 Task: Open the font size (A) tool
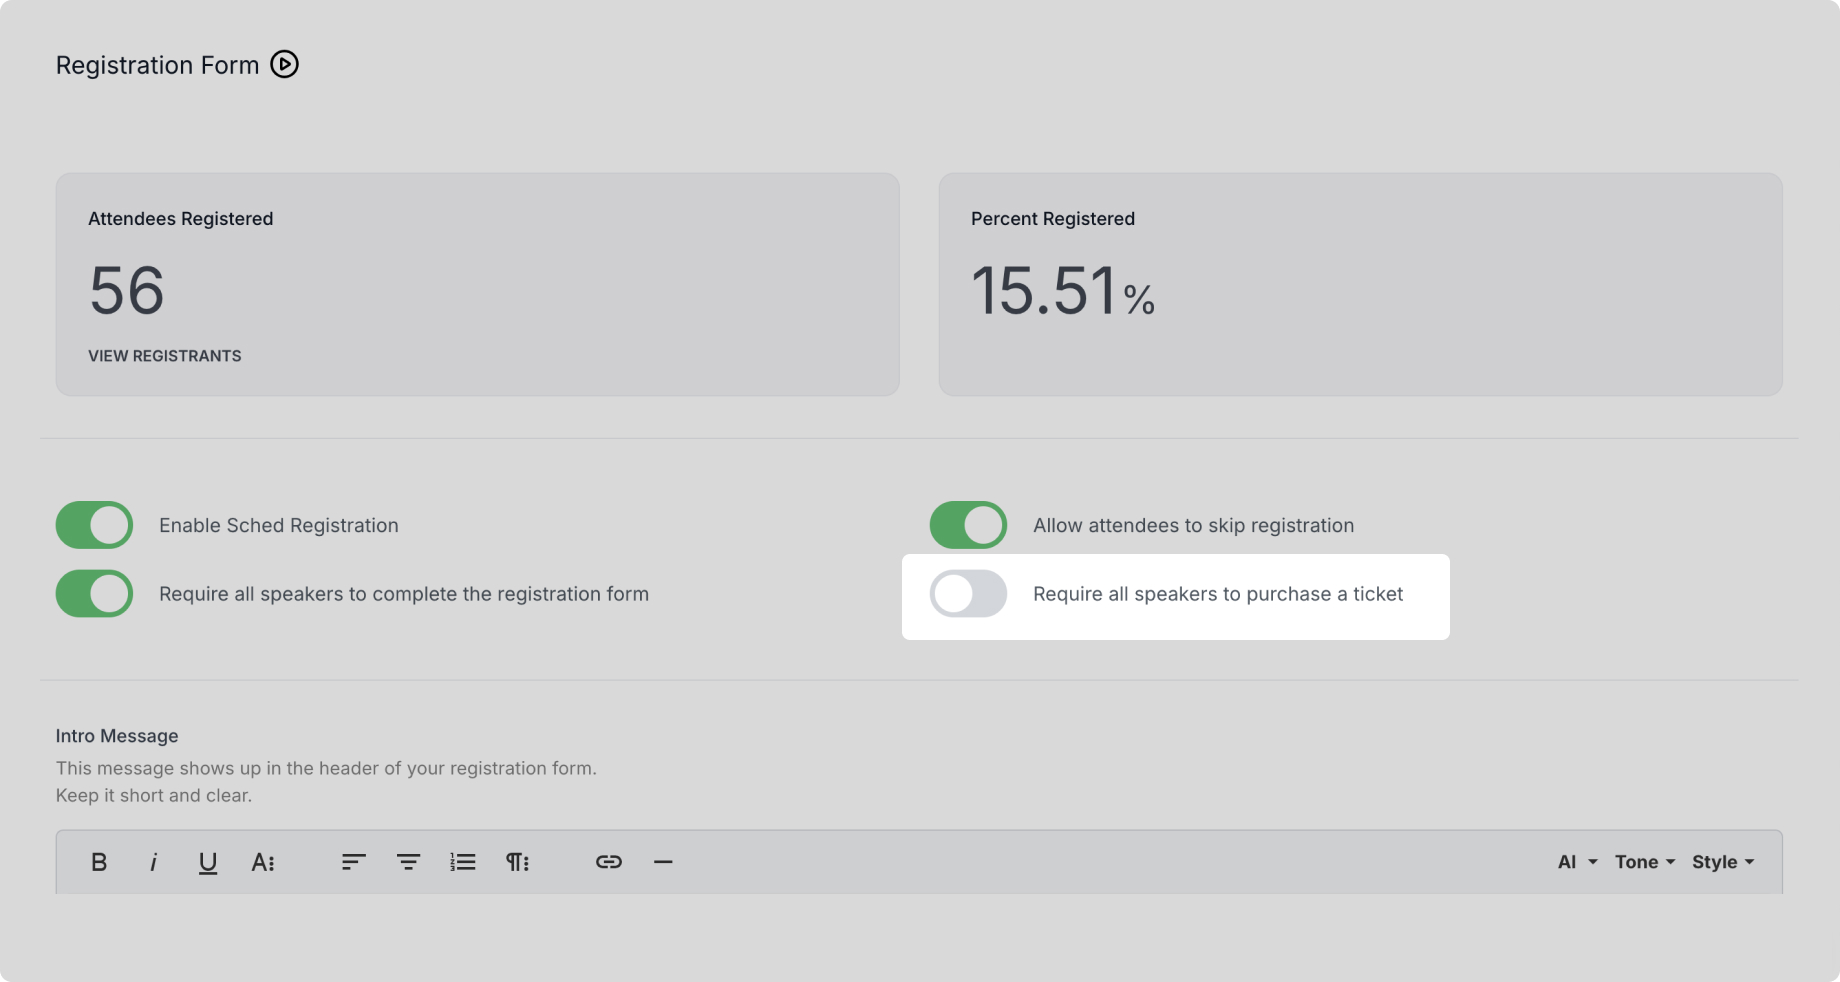(262, 862)
